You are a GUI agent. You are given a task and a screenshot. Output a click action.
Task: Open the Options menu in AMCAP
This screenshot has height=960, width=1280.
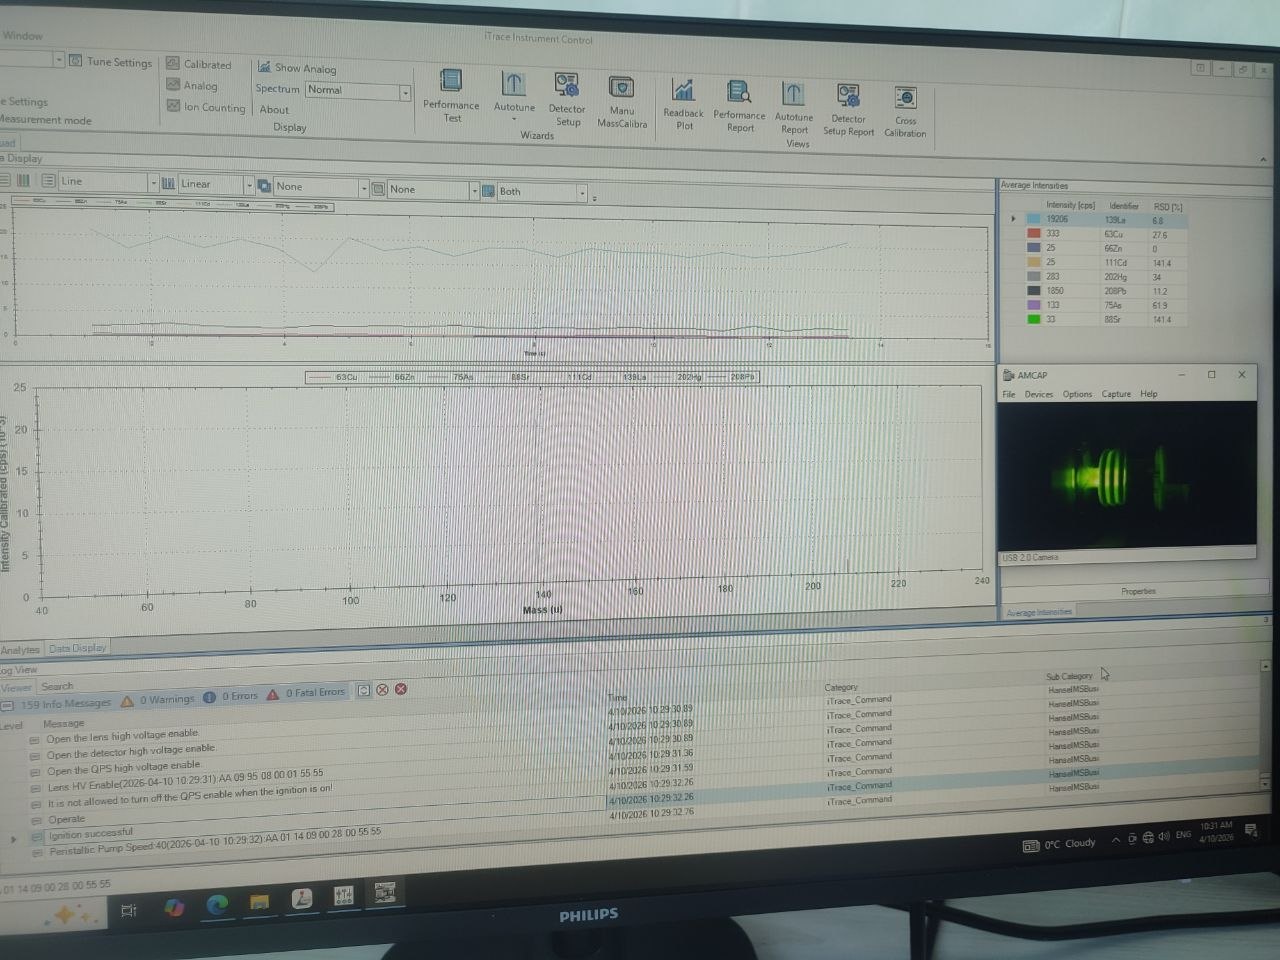1077,394
